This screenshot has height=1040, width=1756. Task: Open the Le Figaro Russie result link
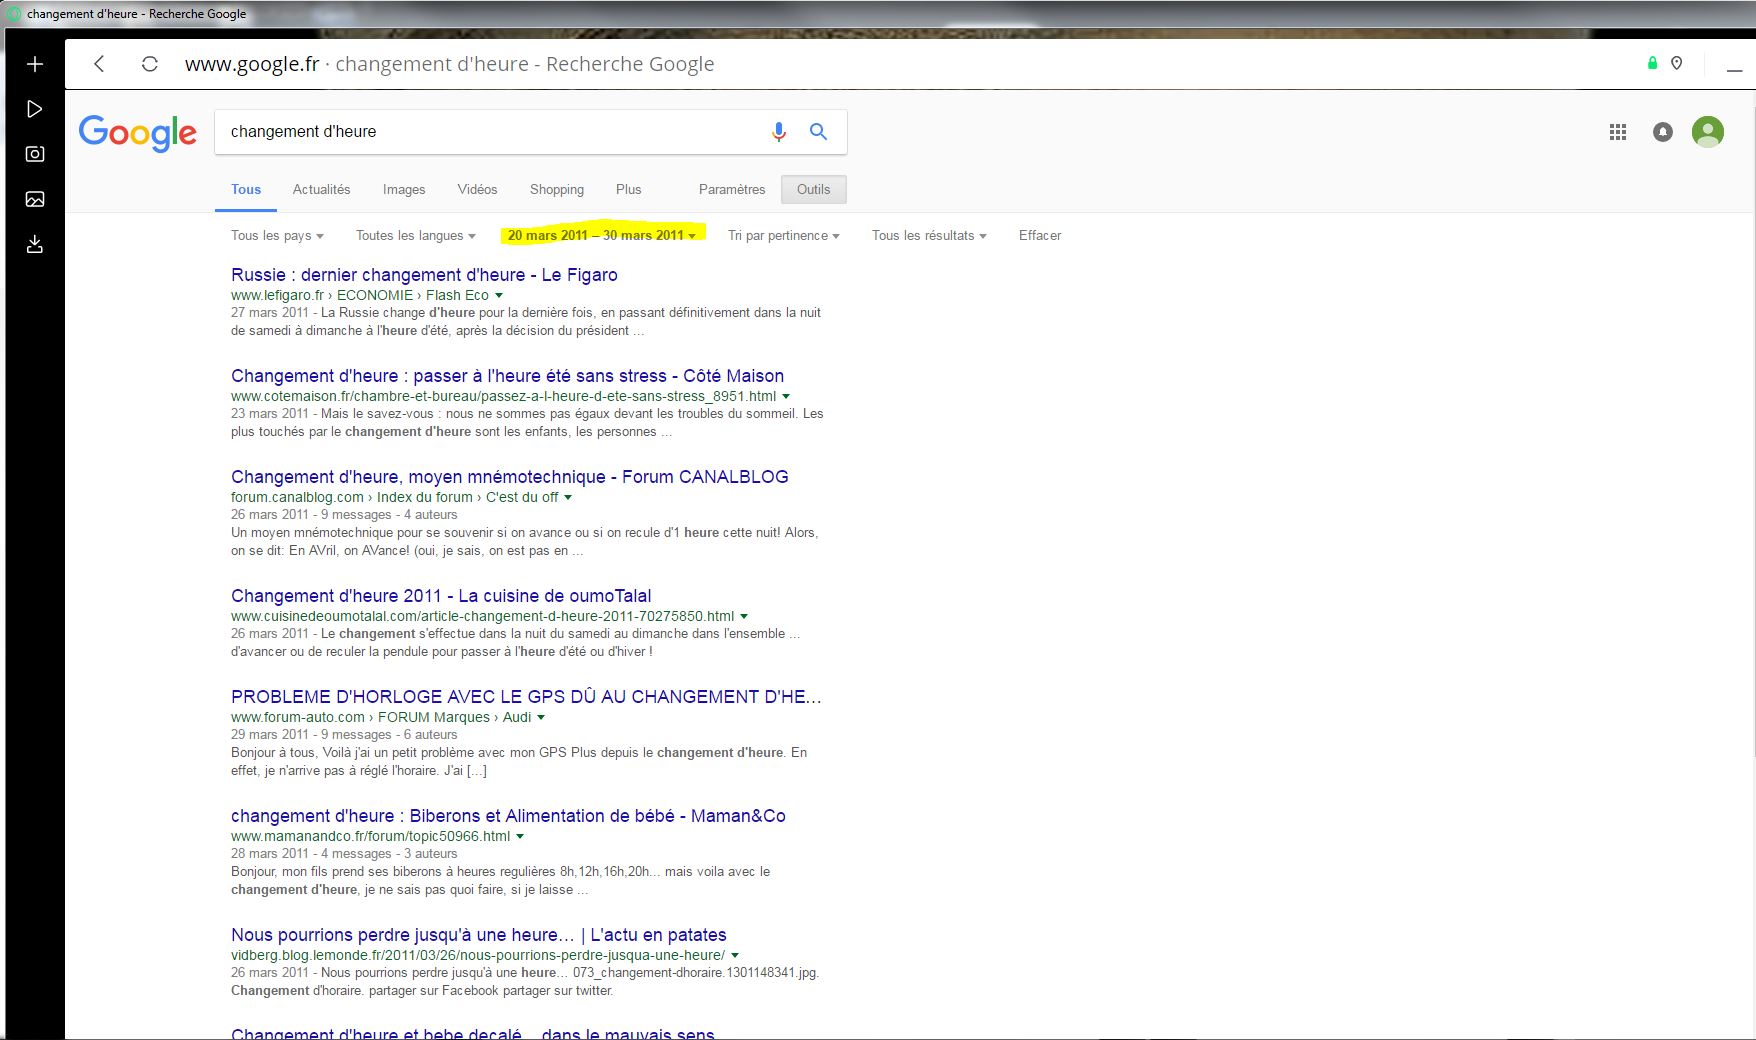(424, 275)
